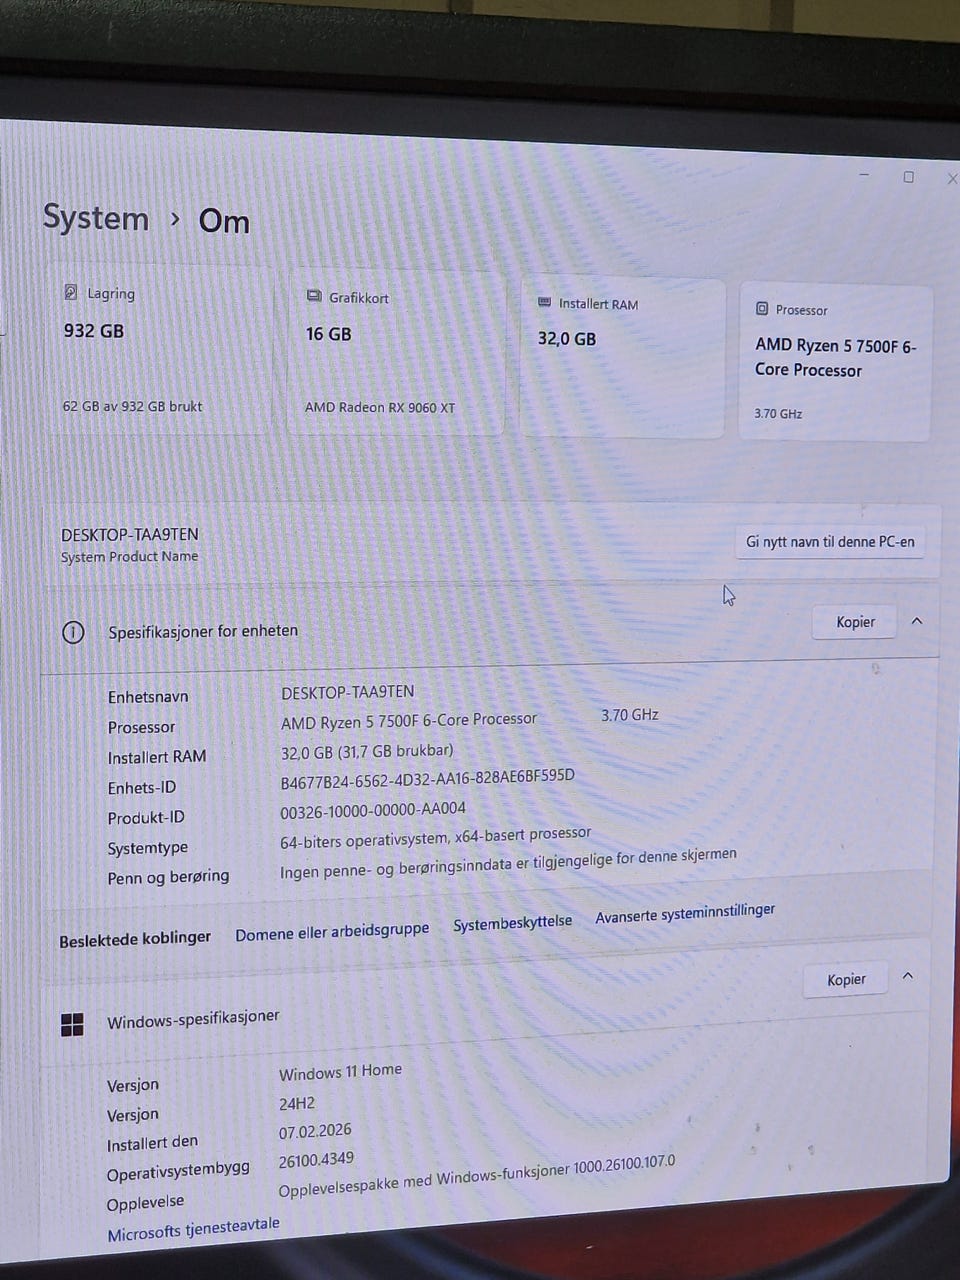Click the info icon beside Spesifikasjoner for enheten
The height and width of the screenshot is (1280, 960).
(73, 632)
